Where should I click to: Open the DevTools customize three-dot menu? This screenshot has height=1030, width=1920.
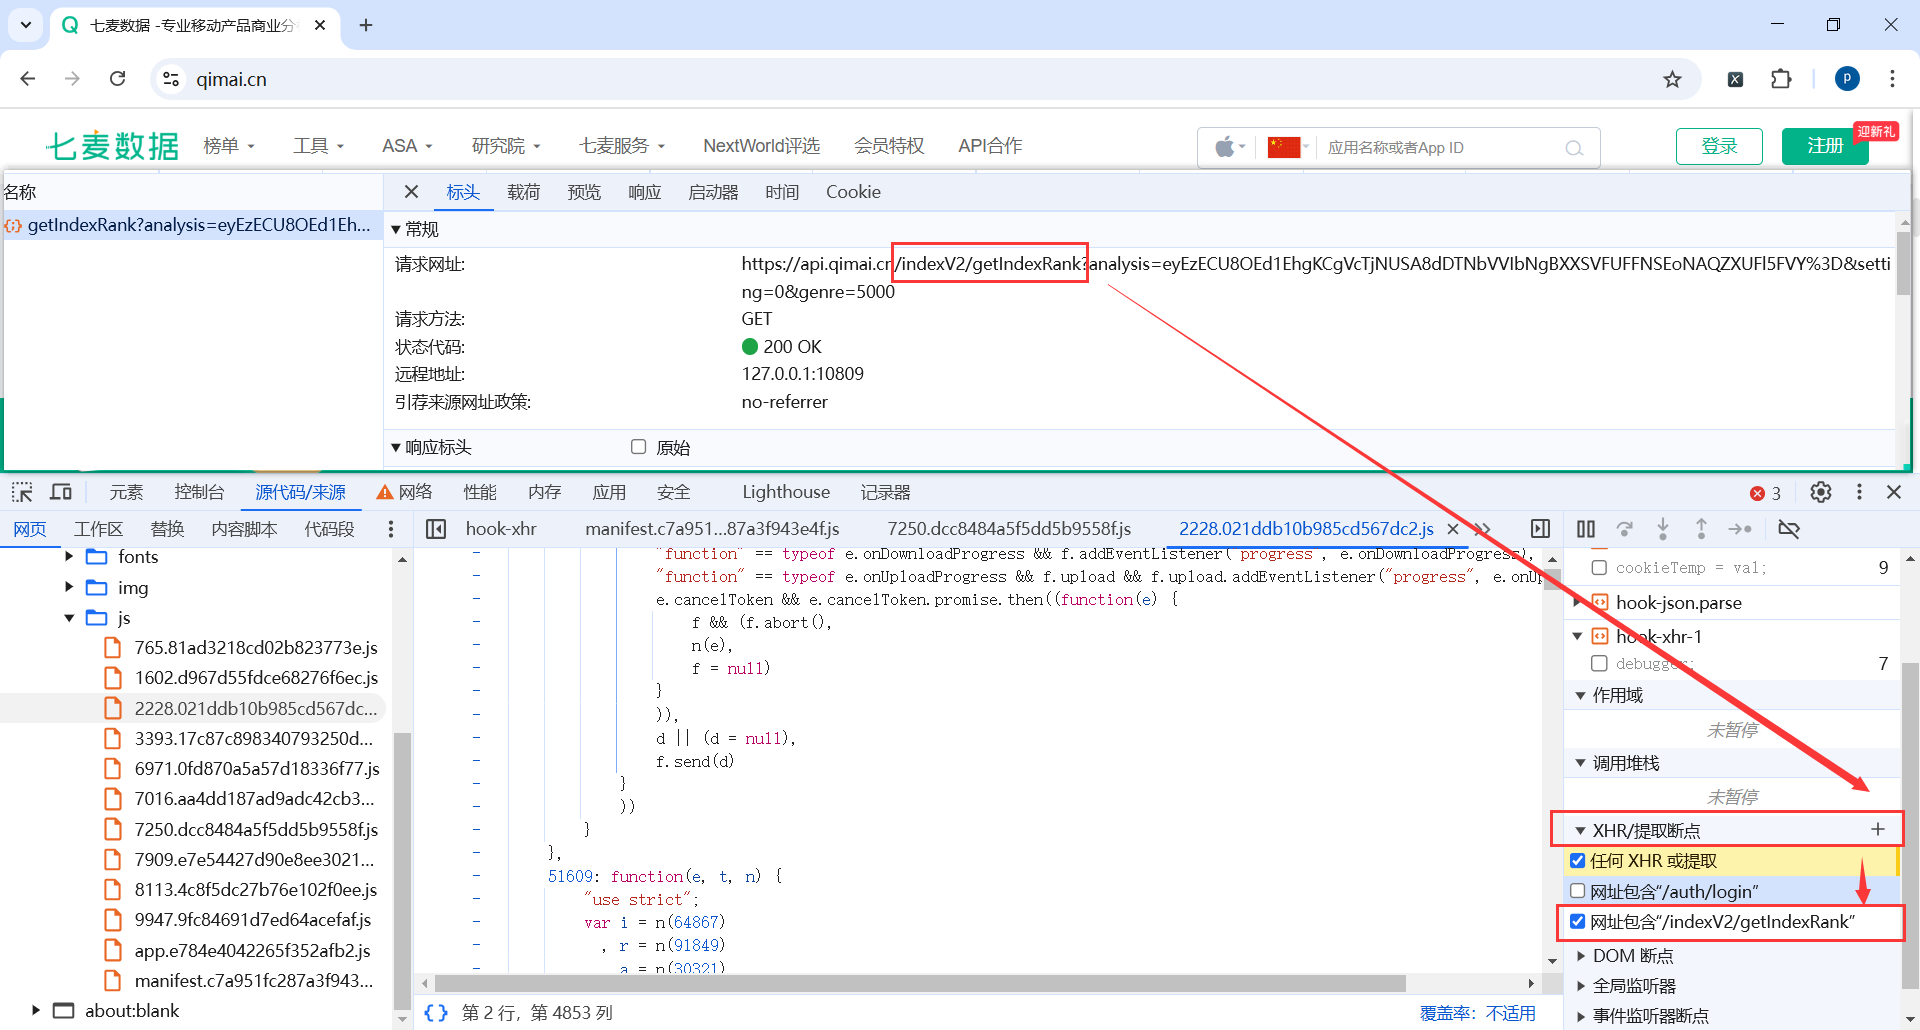point(1859,492)
